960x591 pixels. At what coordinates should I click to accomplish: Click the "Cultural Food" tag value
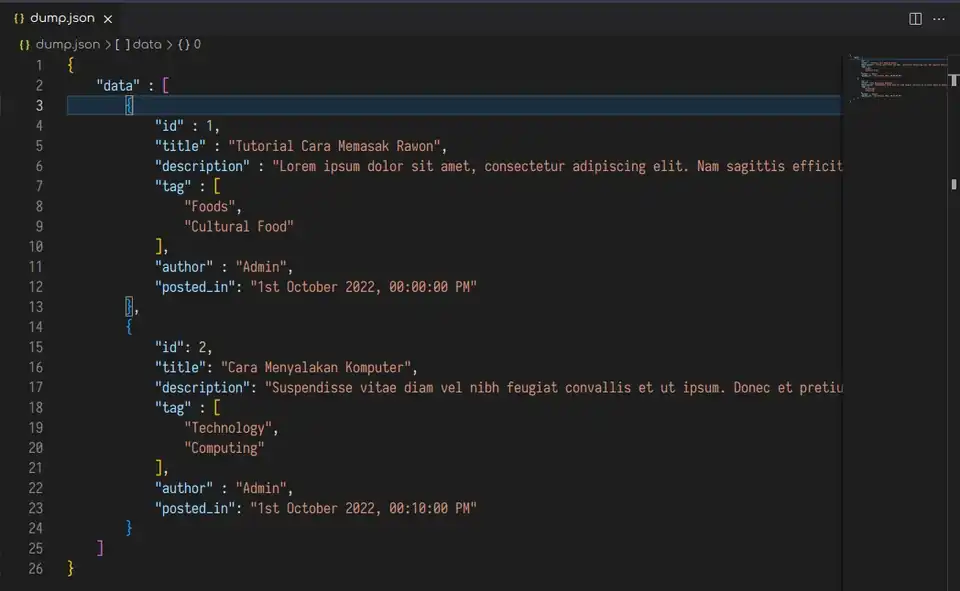[x=239, y=227]
